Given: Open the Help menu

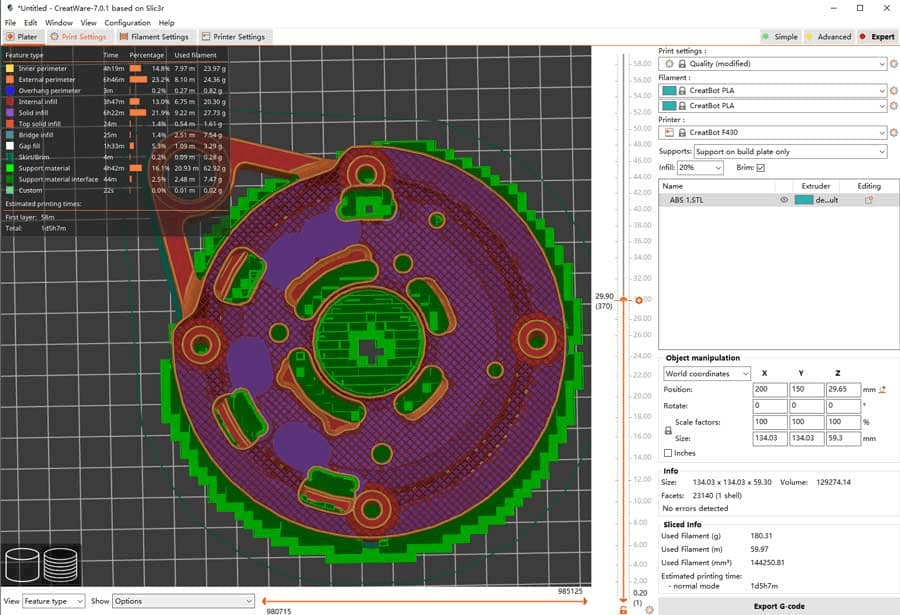Looking at the screenshot, I should (x=166, y=23).
